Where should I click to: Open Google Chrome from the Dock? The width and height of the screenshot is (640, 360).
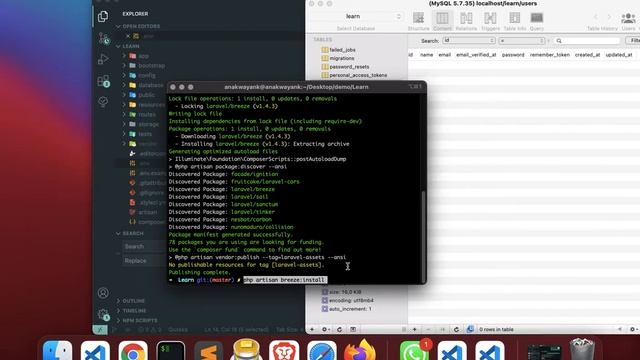point(133,352)
